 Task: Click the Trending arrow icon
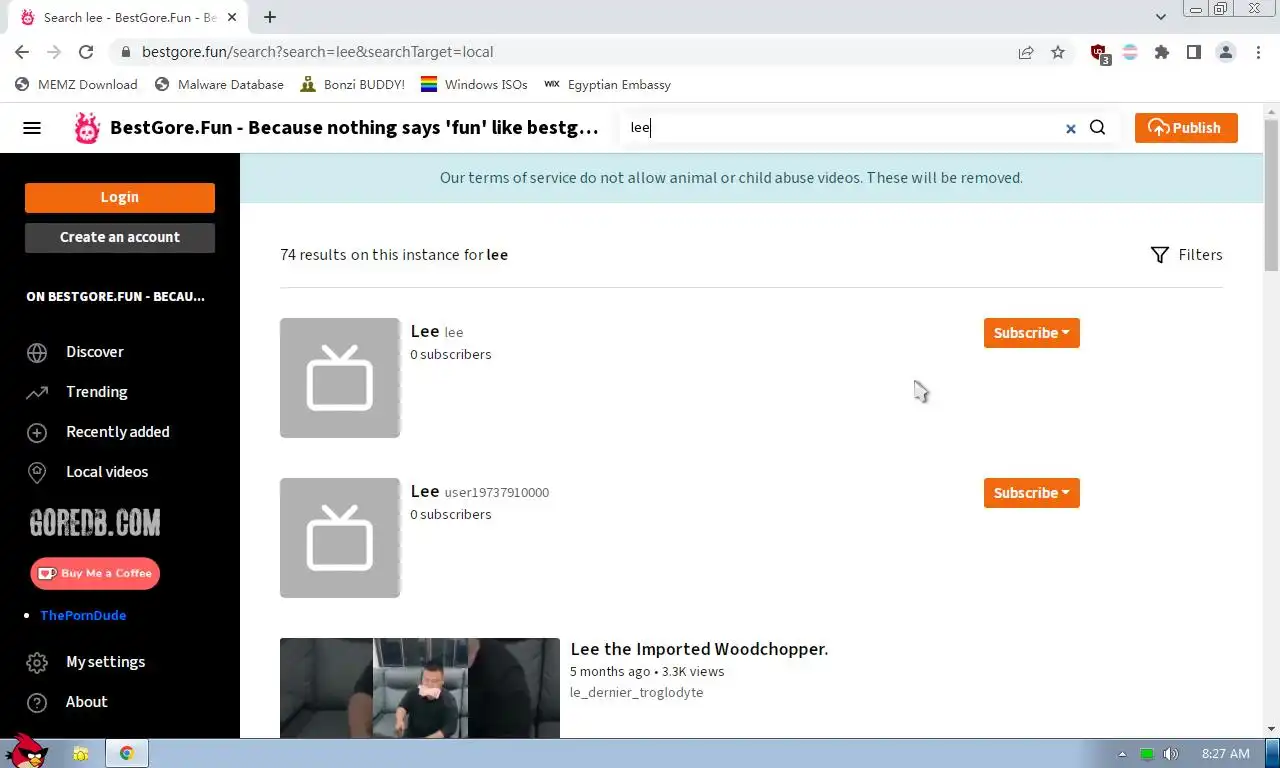click(x=37, y=392)
